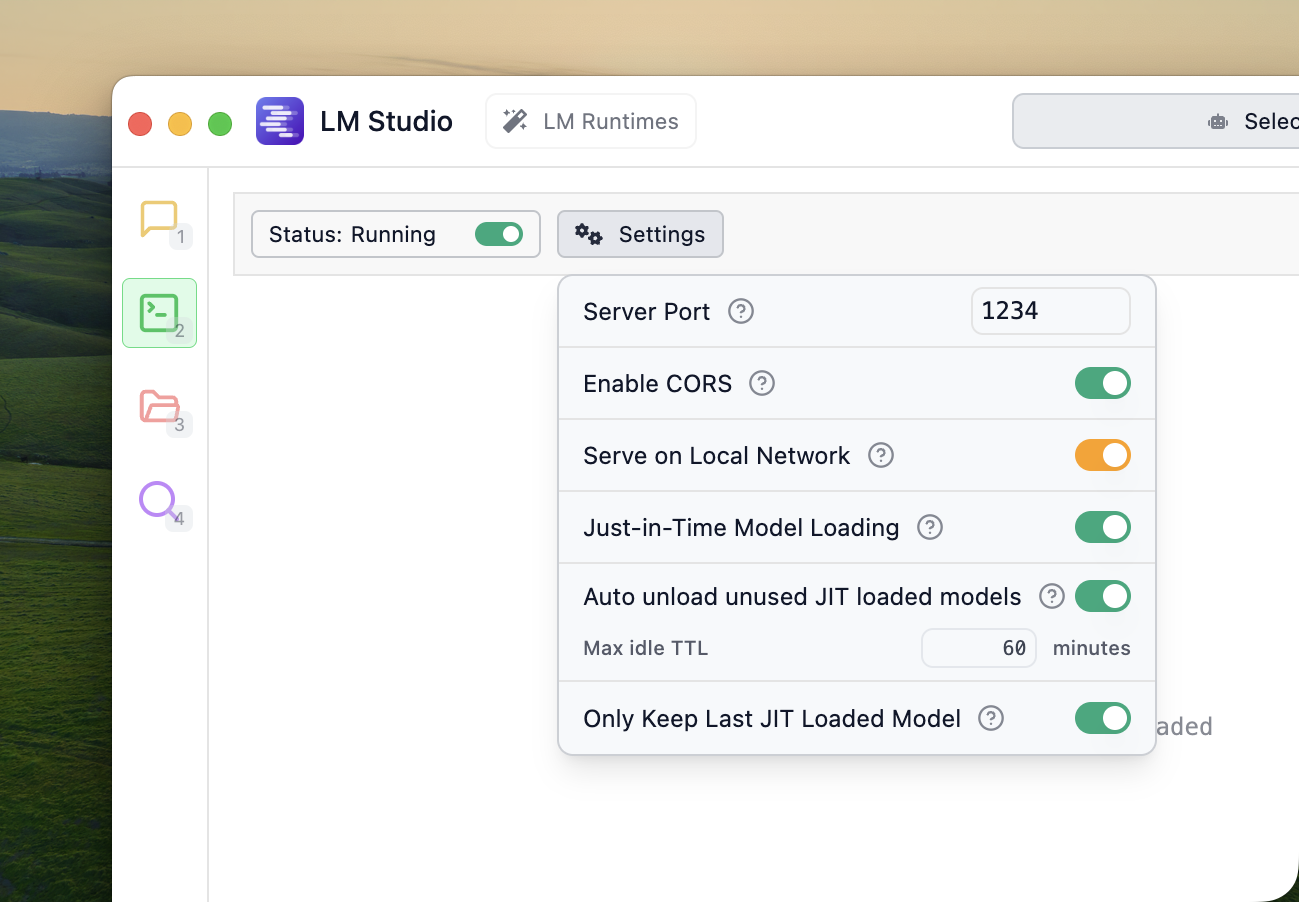The height and width of the screenshot is (902, 1299).
Task: Open the My Models folder icon
Action: click(x=159, y=407)
